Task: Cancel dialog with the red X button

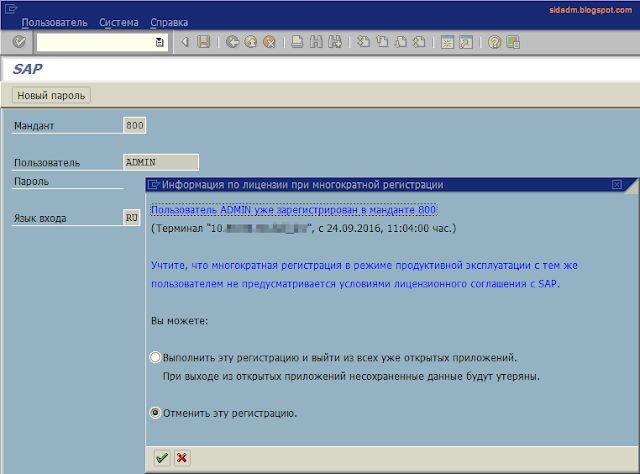Action: click(182, 458)
